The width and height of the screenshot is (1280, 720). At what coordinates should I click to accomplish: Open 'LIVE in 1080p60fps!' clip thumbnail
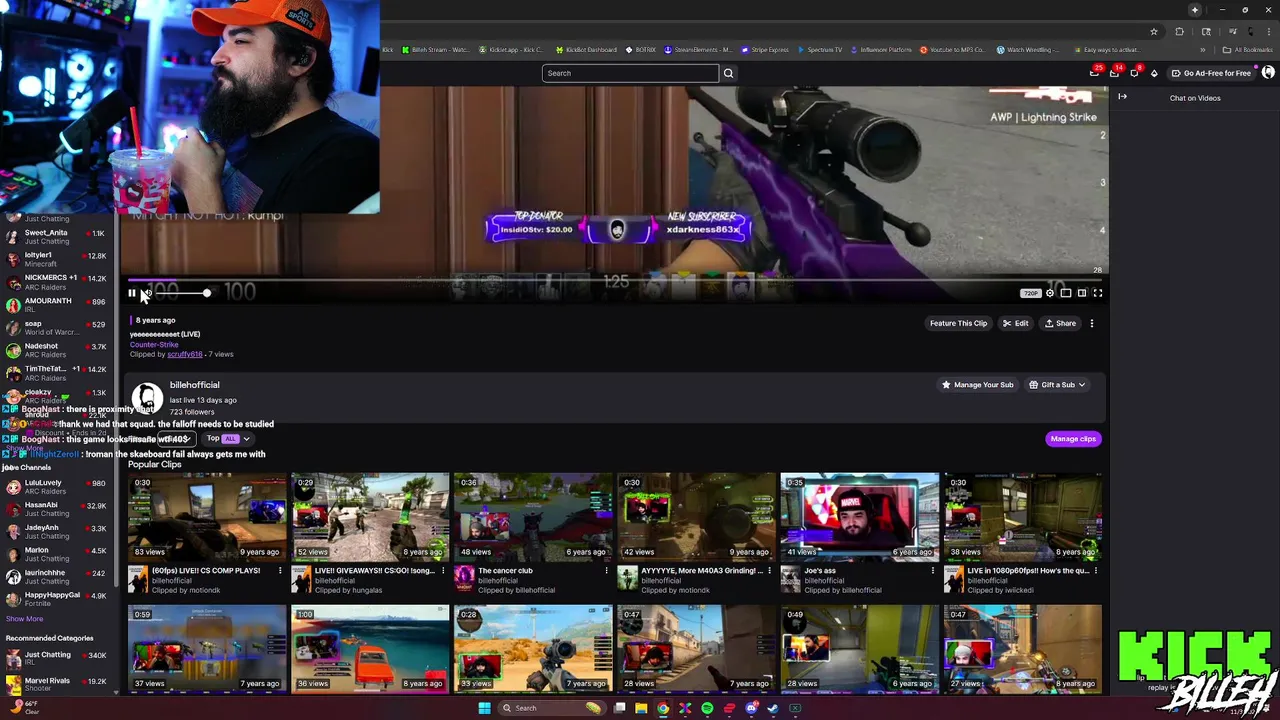[x=1022, y=517]
